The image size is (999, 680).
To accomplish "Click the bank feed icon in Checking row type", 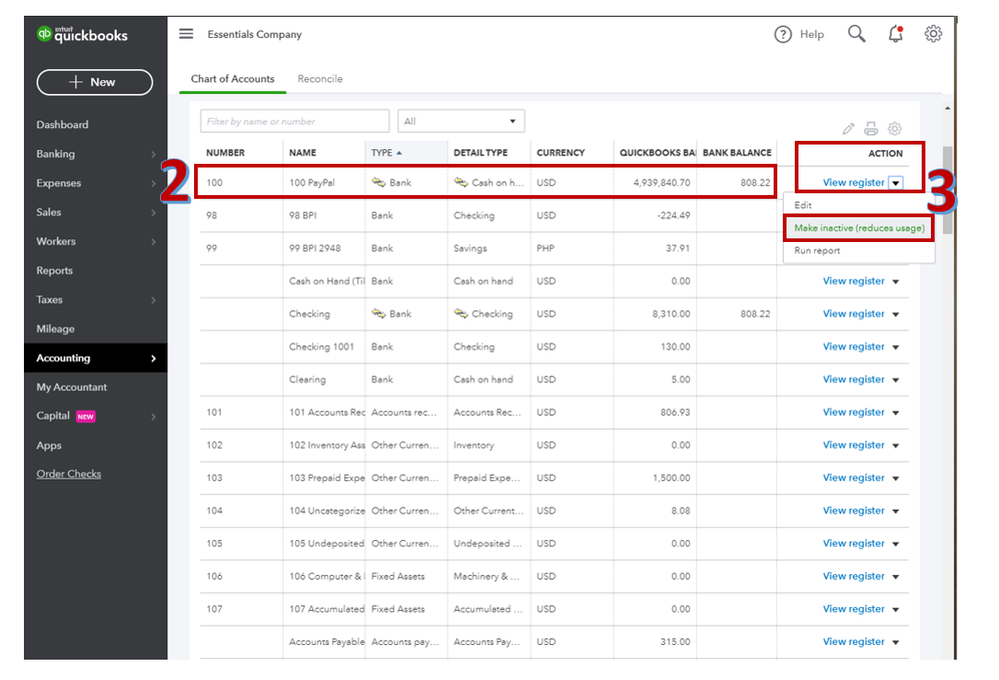I will 378,314.
